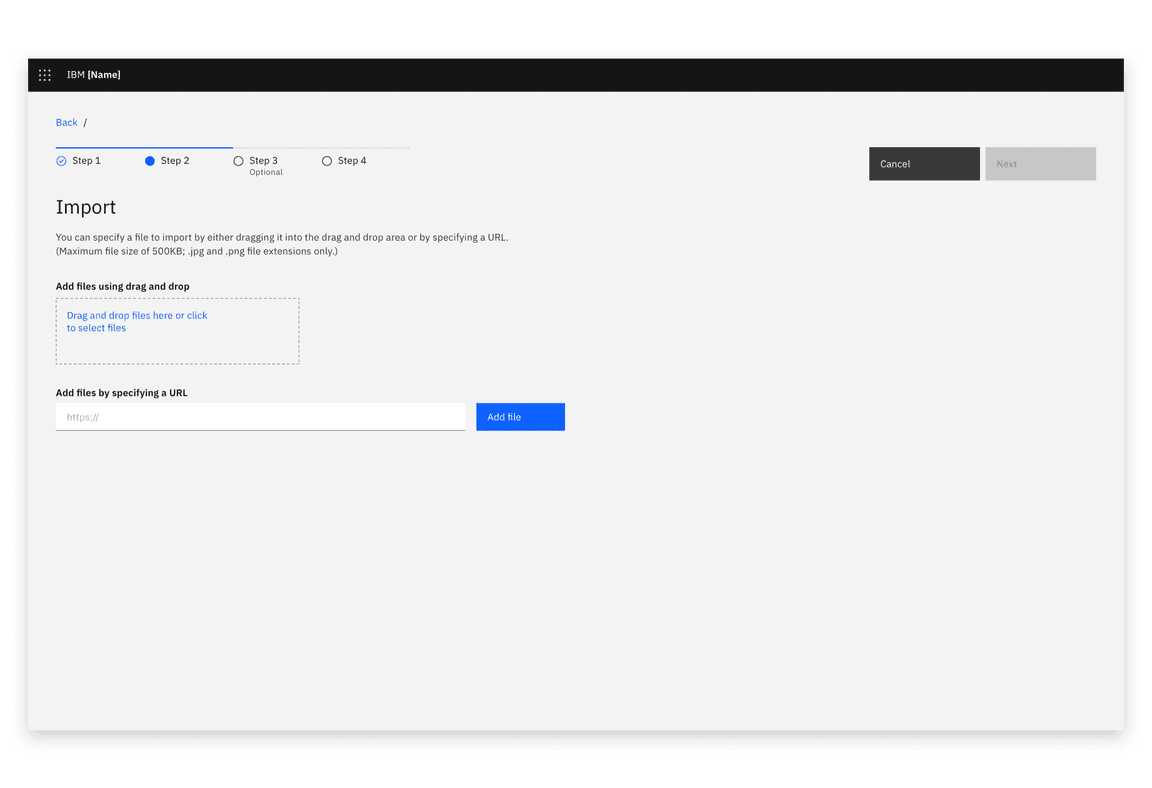Click the blue Add file button
The width and height of the screenshot is (1152, 788).
[x=520, y=416]
